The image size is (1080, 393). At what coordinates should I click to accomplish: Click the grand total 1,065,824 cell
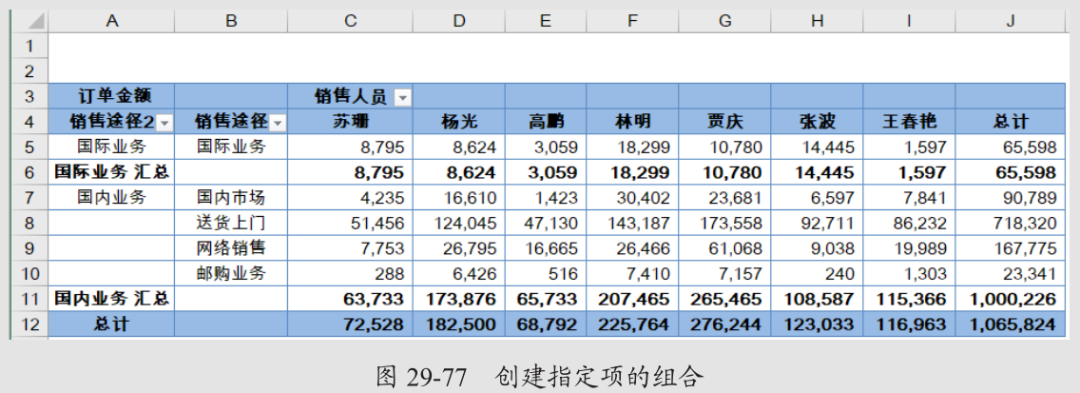pyautogui.click(x=1010, y=324)
